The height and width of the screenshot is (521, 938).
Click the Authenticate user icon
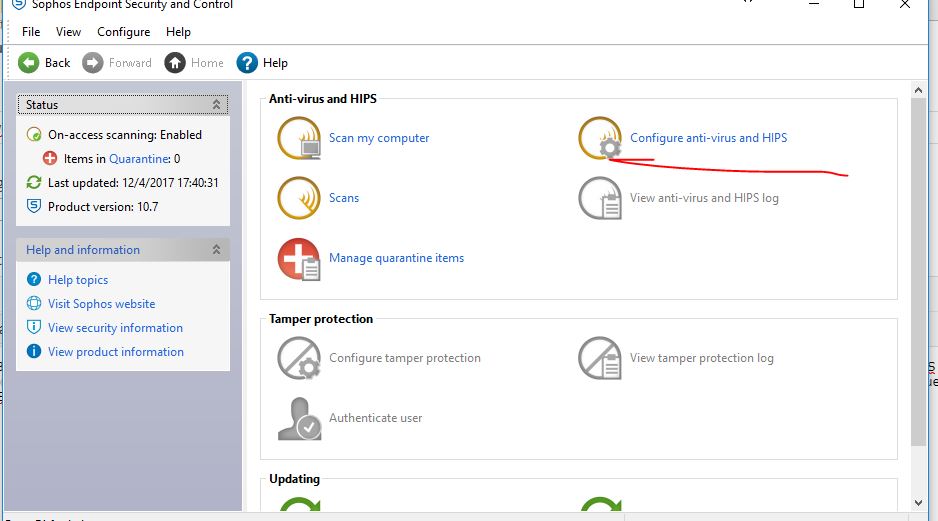pyautogui.click(x=299, y=419)
